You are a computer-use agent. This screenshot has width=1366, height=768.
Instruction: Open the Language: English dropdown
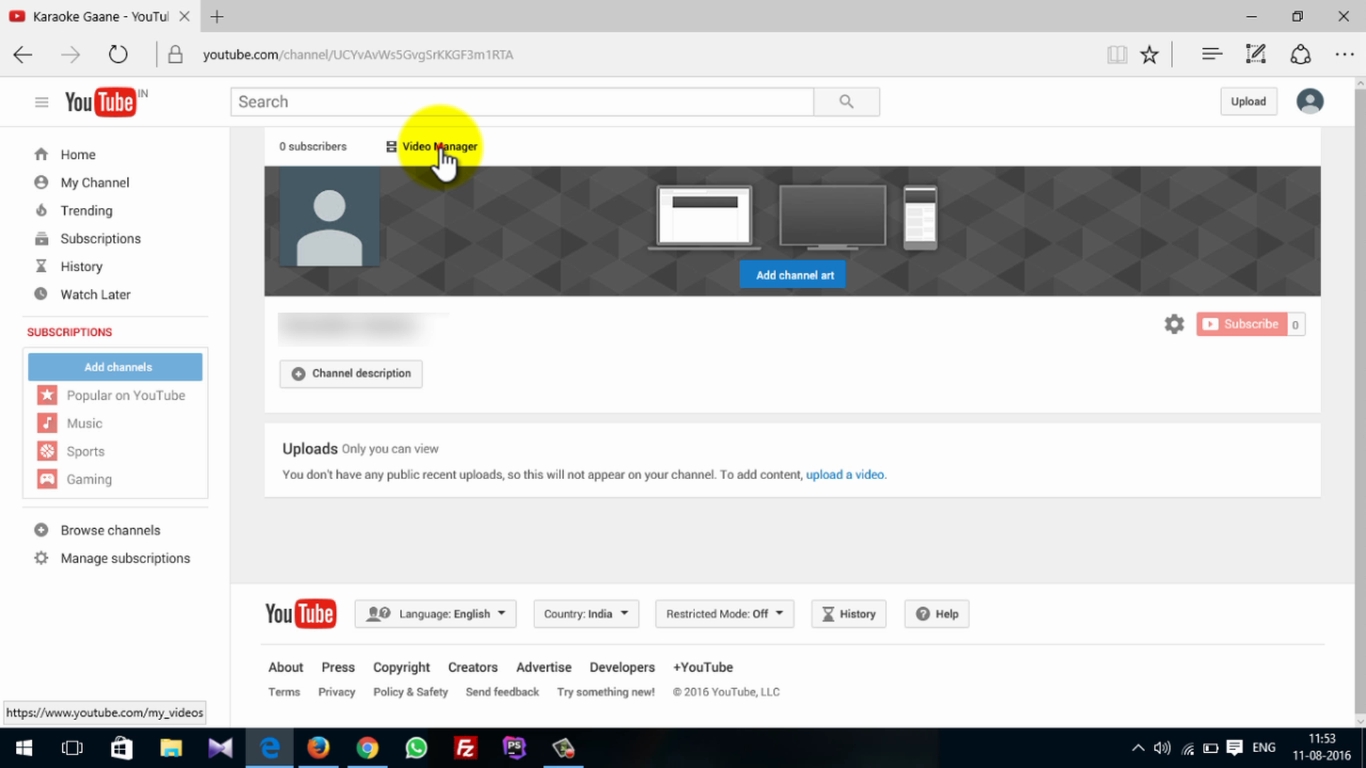click(x=436, y=614)
